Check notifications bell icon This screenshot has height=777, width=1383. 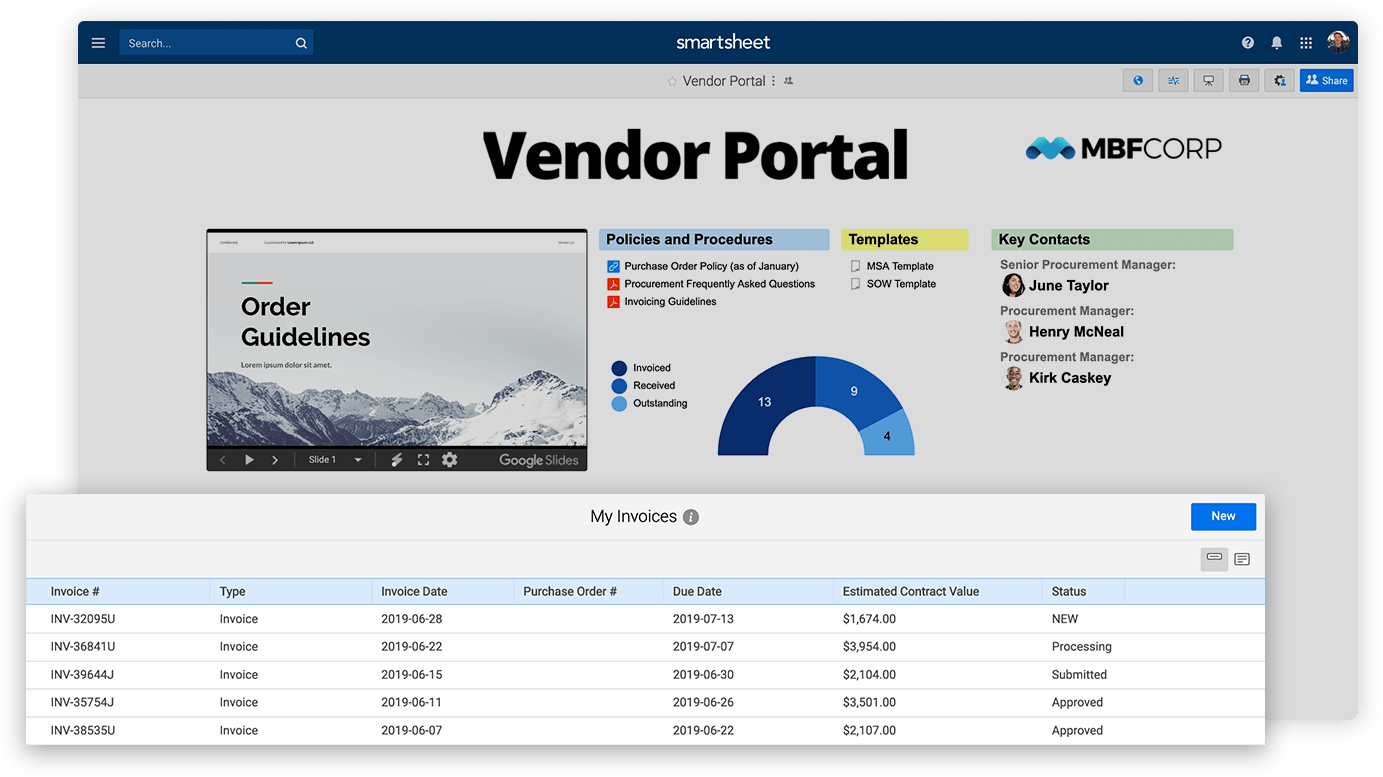coord(1277,43)
